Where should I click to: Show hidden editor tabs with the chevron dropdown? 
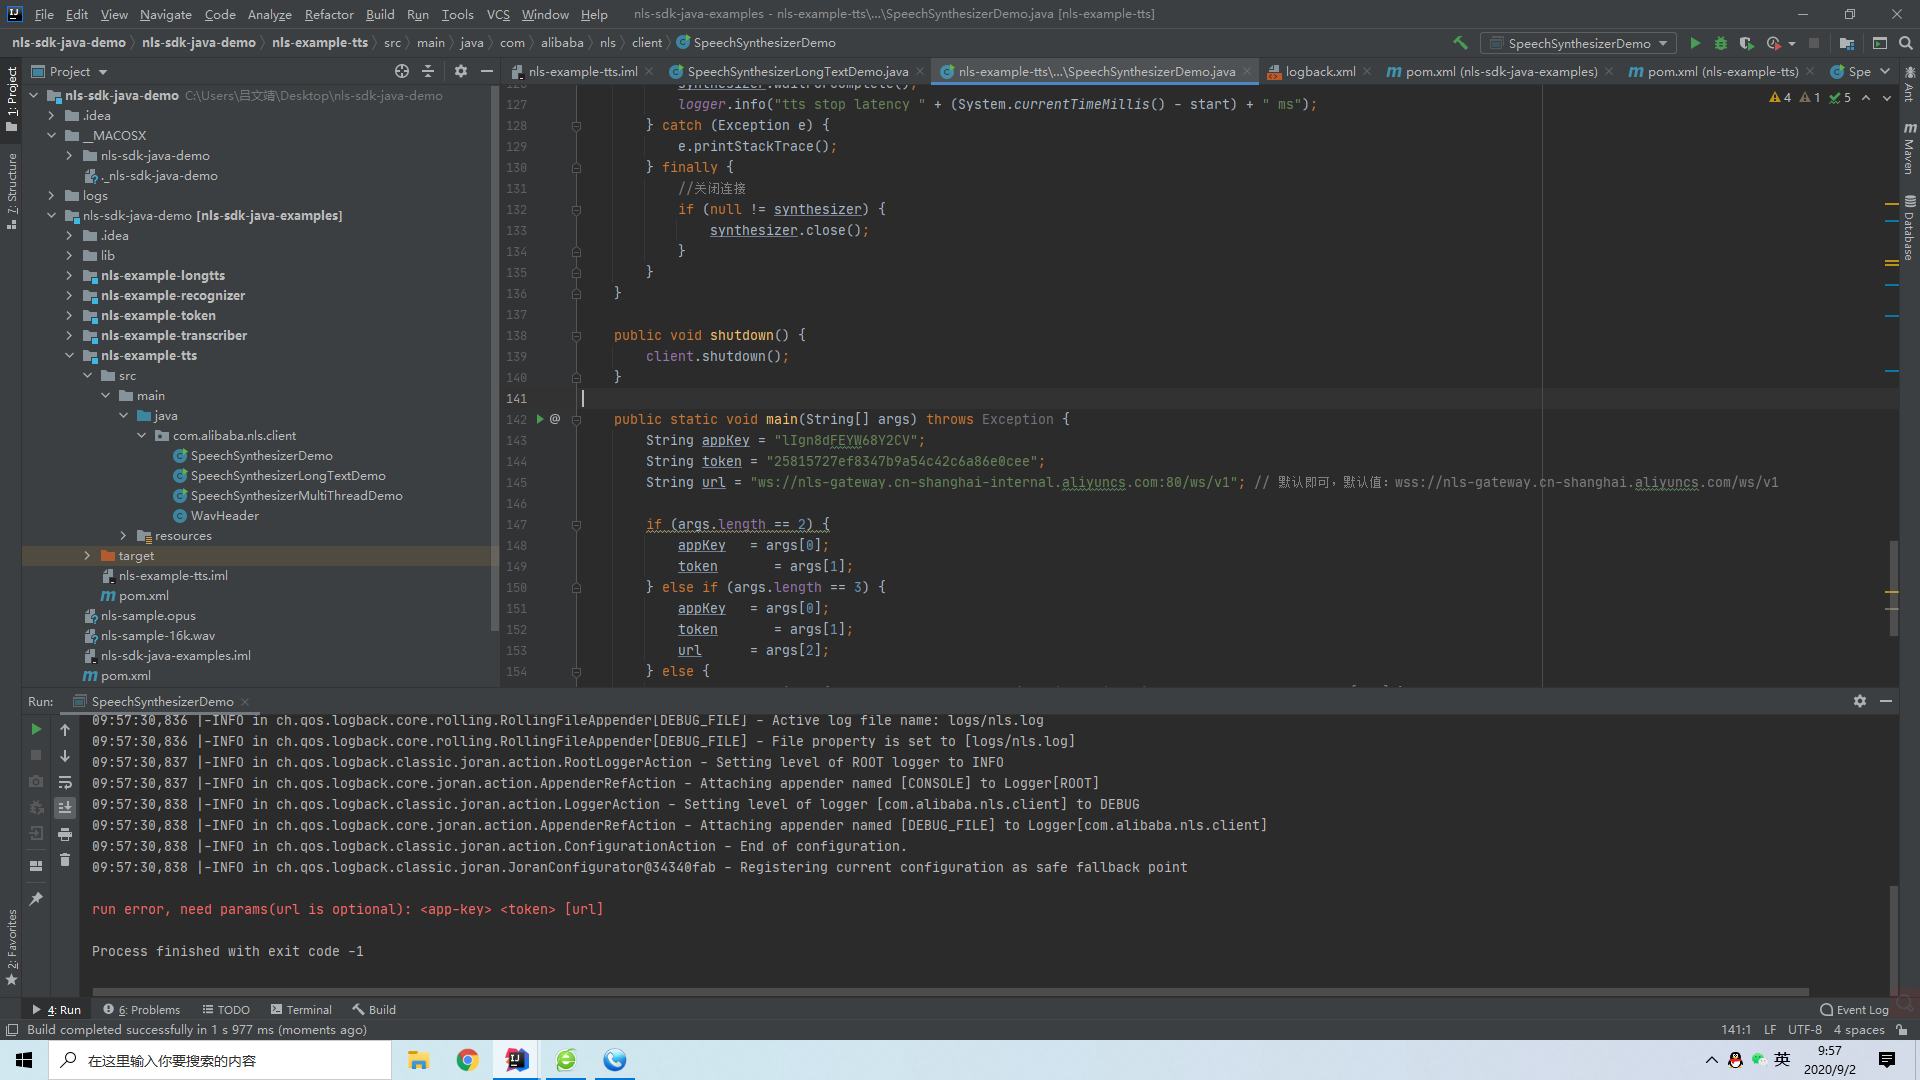coord(1886,71)
